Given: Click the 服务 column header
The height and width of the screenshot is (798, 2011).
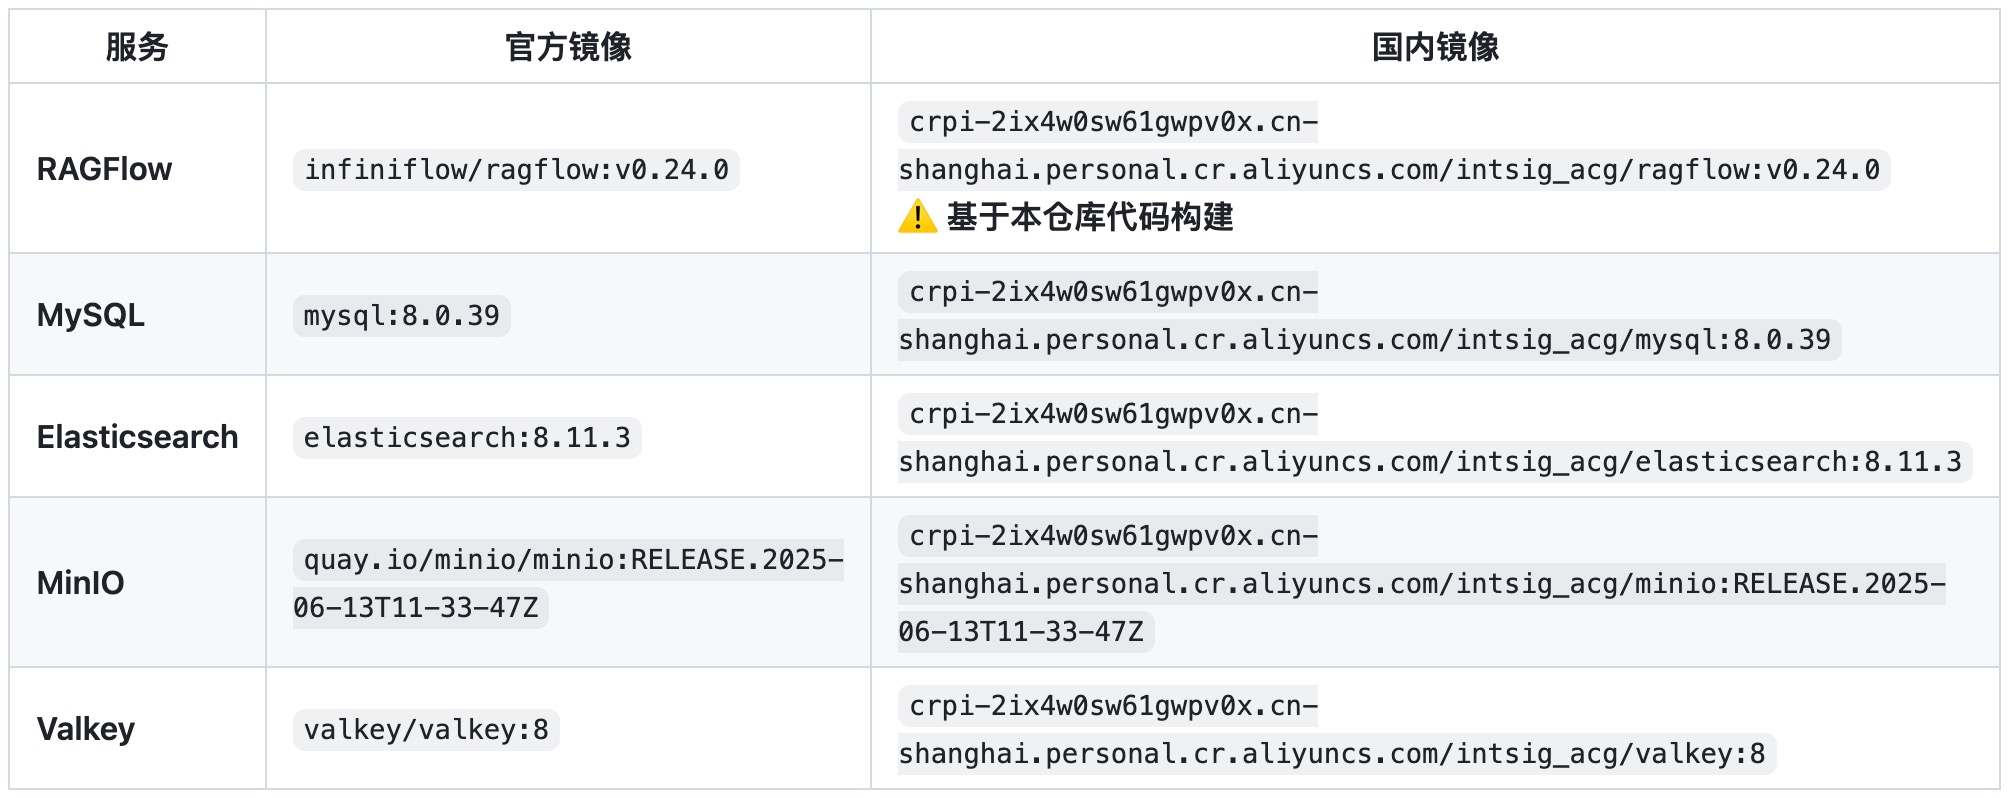Looking at the screenshot, I should (x=137, y=47).
